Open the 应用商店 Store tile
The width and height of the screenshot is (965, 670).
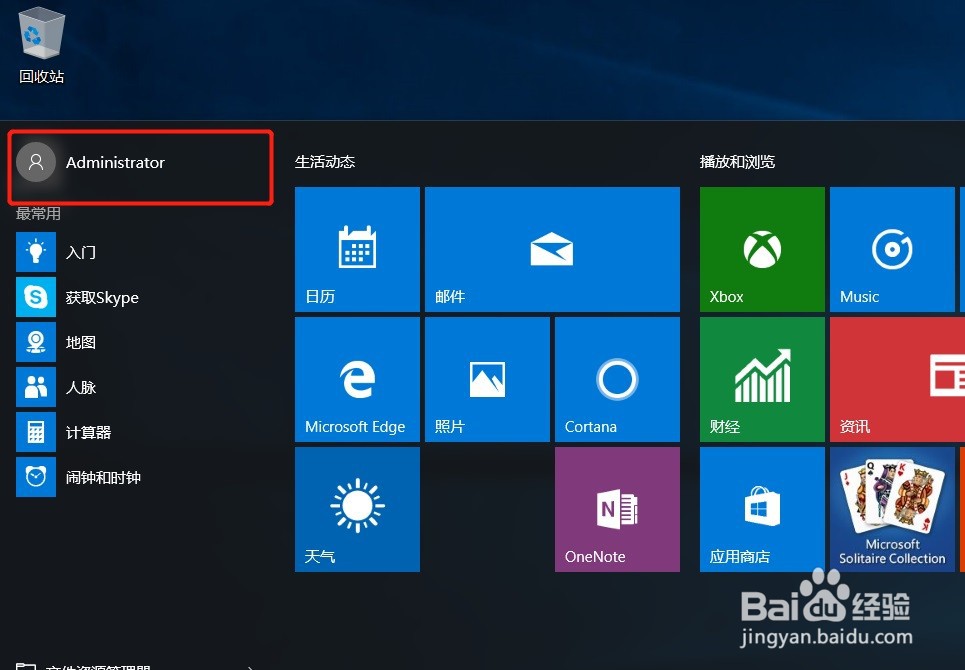[762, 509]
